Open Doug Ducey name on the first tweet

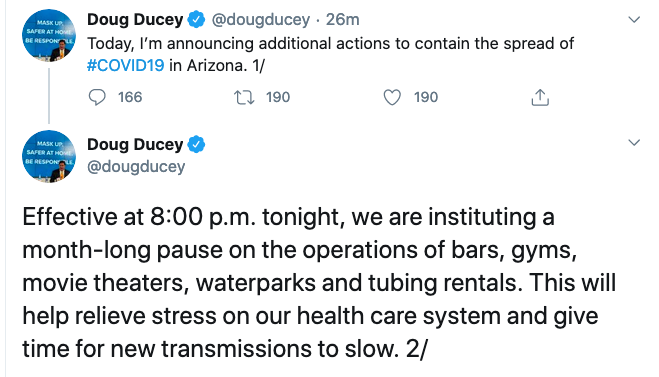coord(135,19)
